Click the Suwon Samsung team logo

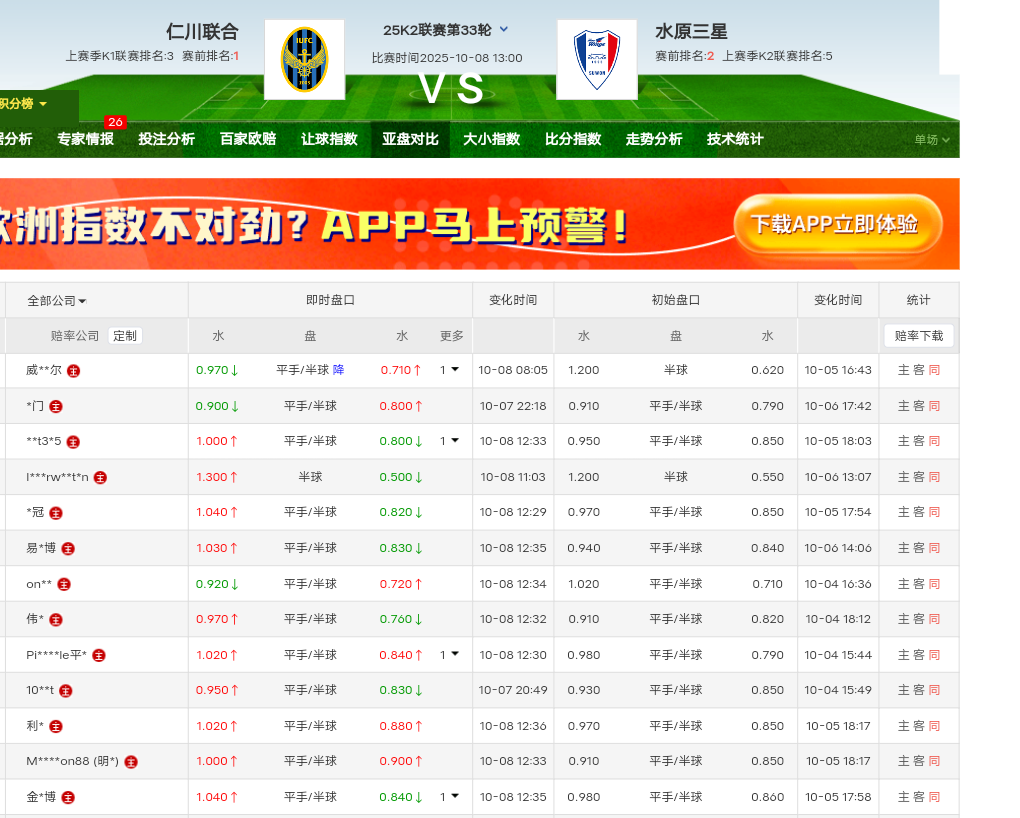[596, 60]
